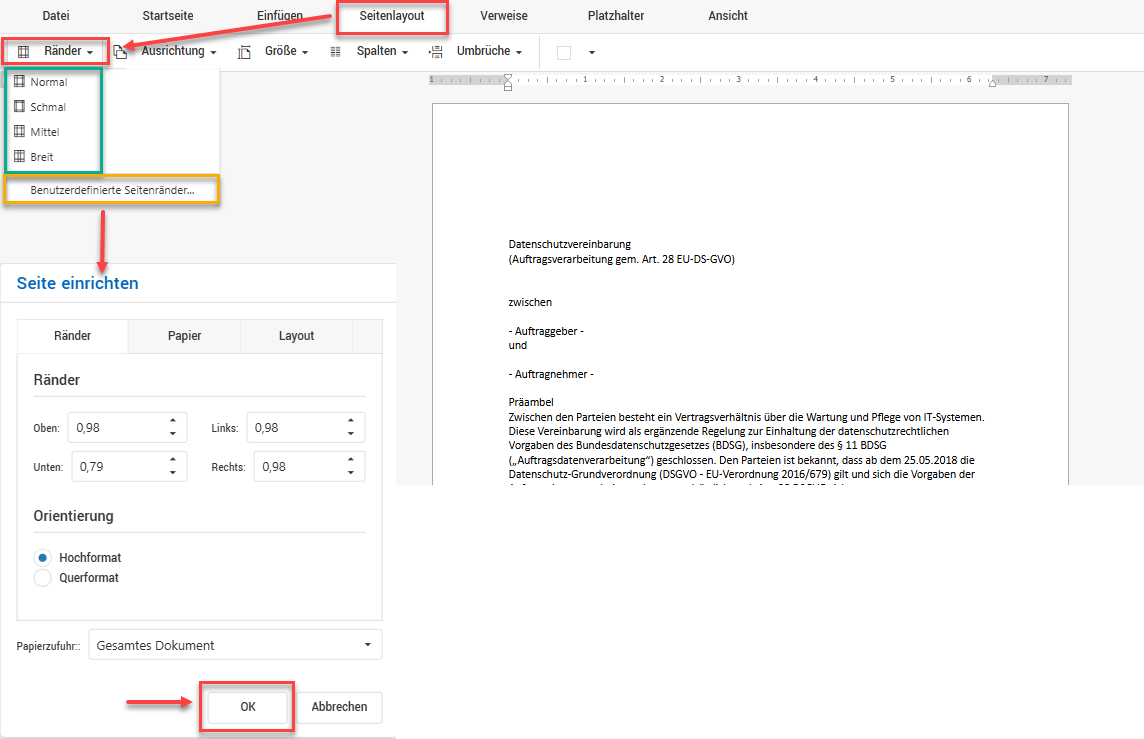Decrease the Unten margin value
1144x739 pixels.
[173, 473]
